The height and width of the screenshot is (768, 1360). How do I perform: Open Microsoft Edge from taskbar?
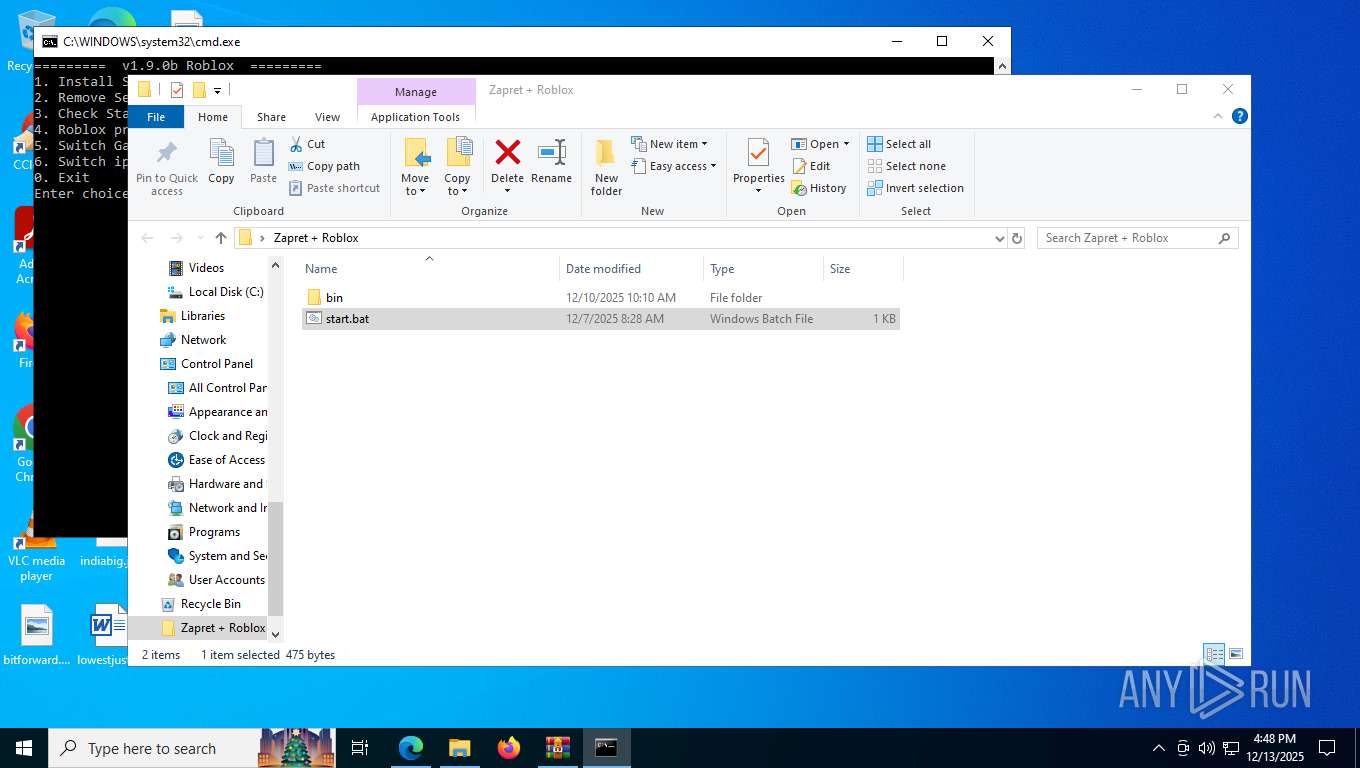(x=410, y=748)
